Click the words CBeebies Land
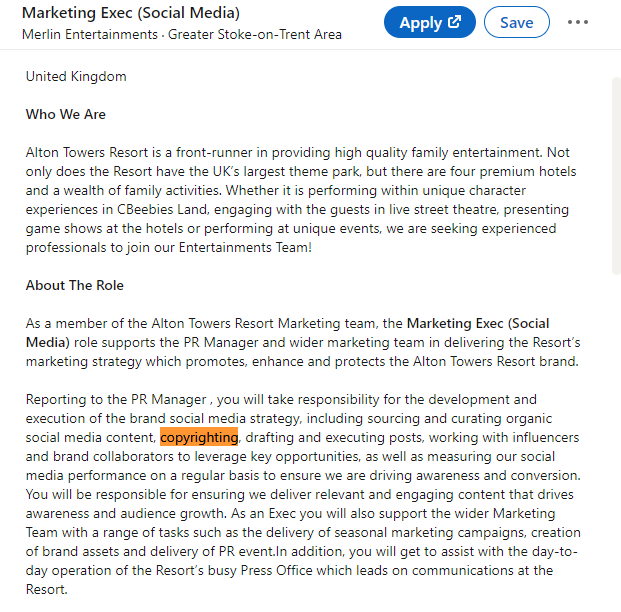 point(162,210)
